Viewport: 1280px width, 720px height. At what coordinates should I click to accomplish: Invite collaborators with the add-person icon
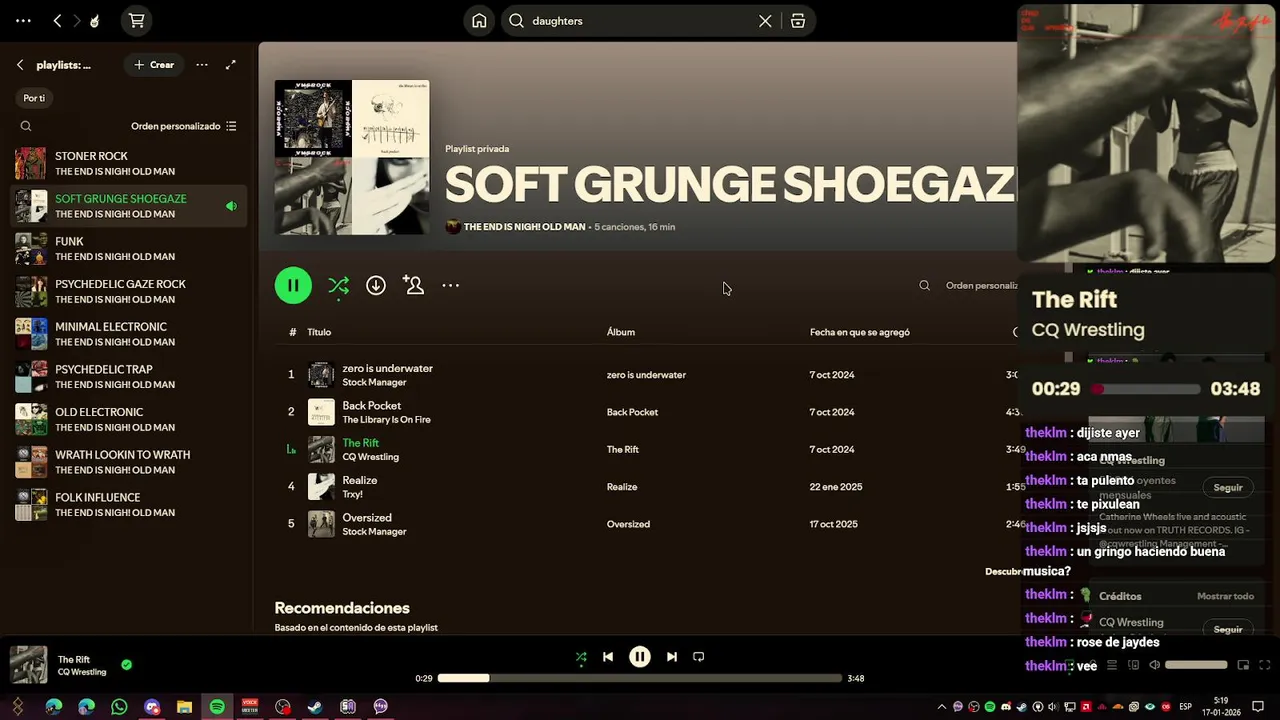413,285
